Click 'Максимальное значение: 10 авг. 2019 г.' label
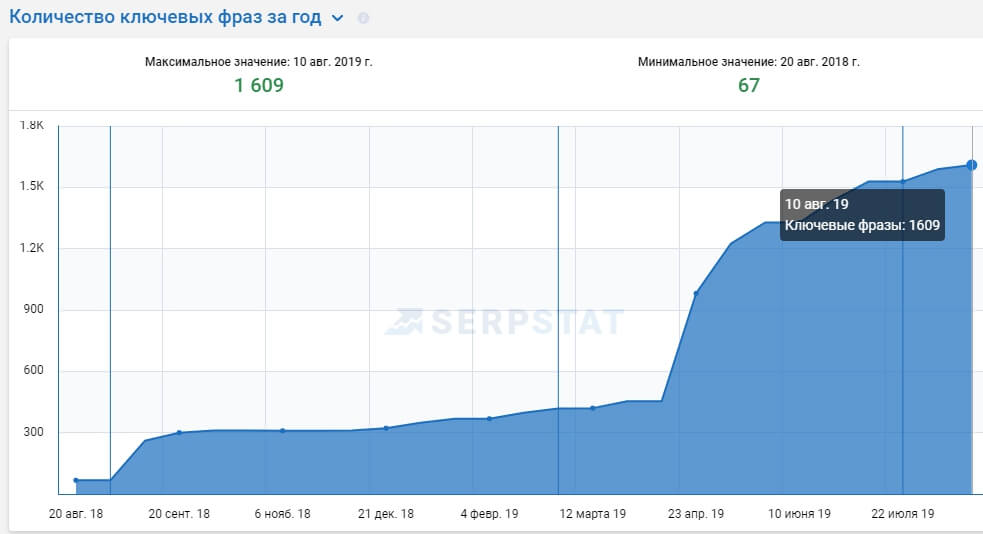 (258, 61)
